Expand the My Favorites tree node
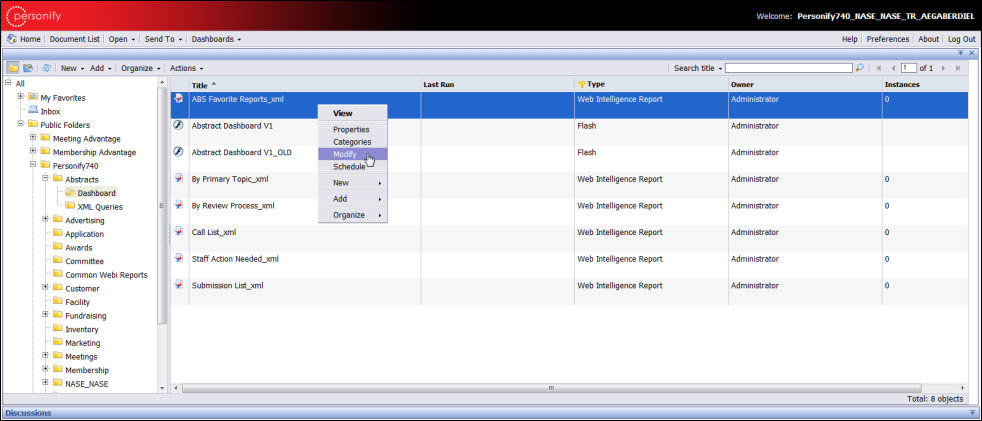Screen dimensions: 982x421 coord(21,96)
